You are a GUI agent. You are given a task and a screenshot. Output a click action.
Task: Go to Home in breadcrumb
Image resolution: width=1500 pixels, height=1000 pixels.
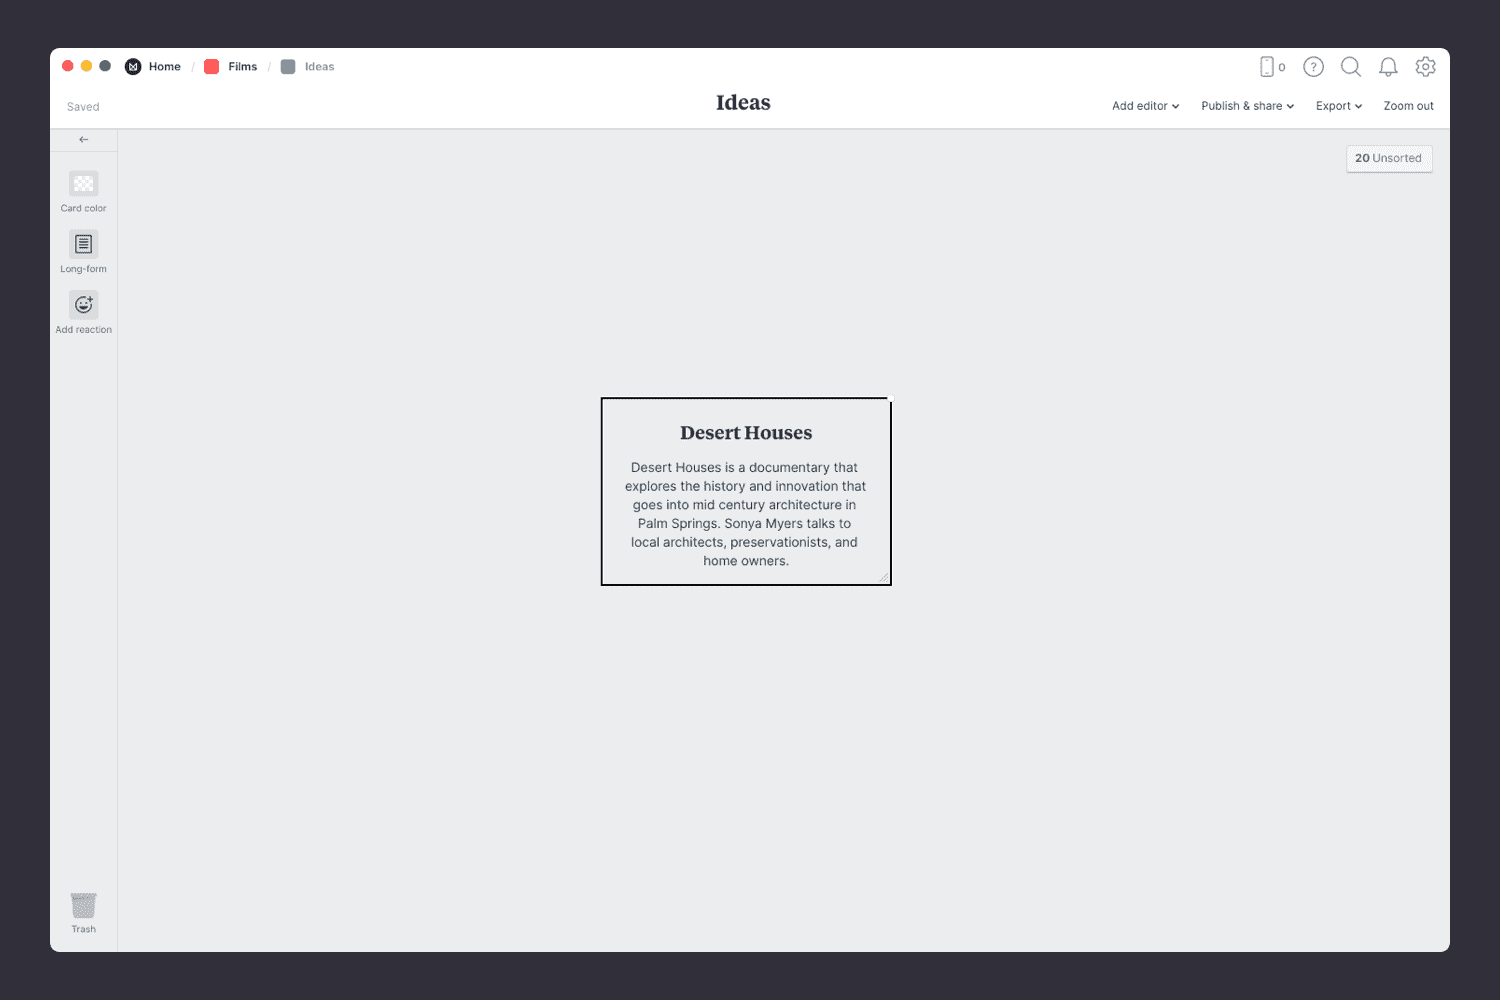(164, 67)
